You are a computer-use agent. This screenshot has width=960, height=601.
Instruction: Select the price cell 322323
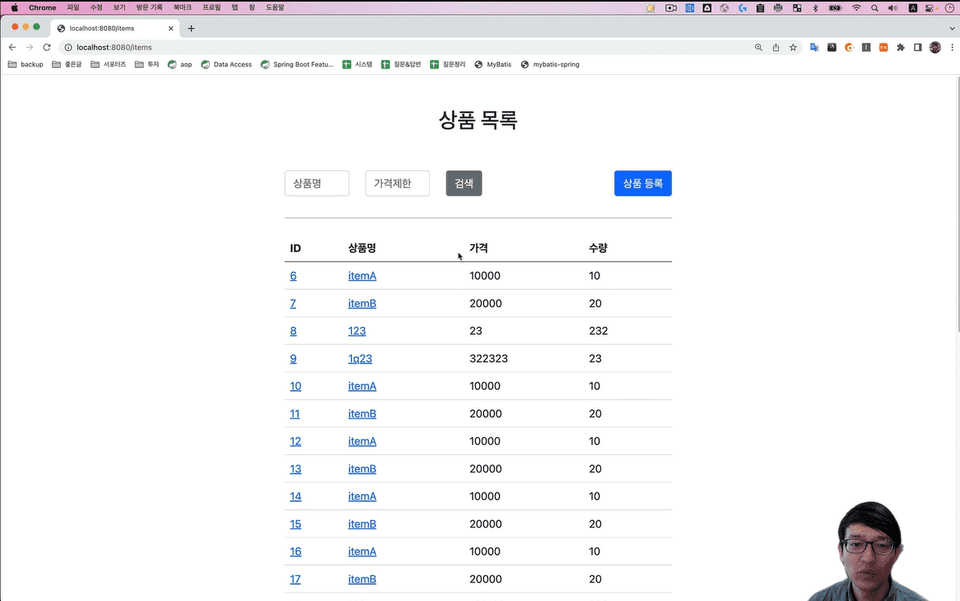(489, 358)
